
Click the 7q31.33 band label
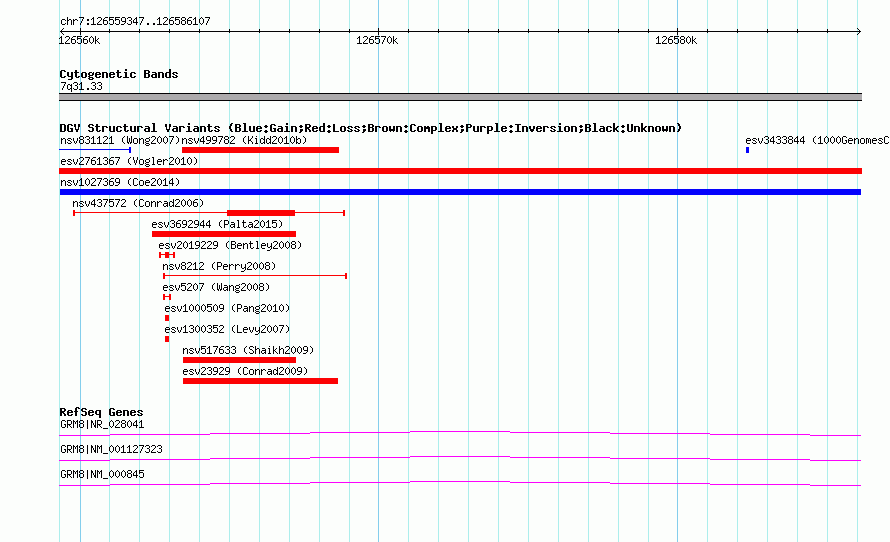[81, 86]
